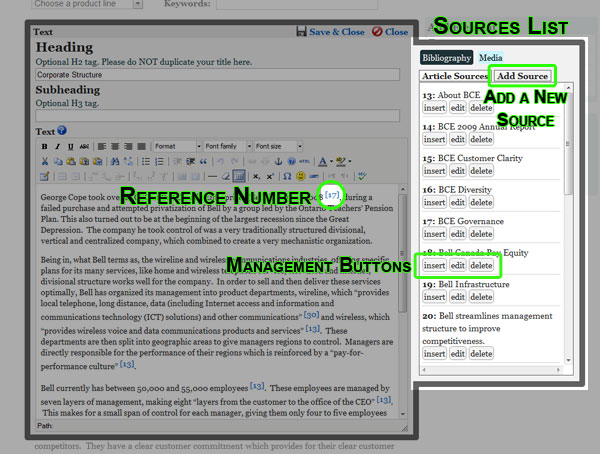Toggle underline formatting
The image size is (600, 454).
coord(70,146)
